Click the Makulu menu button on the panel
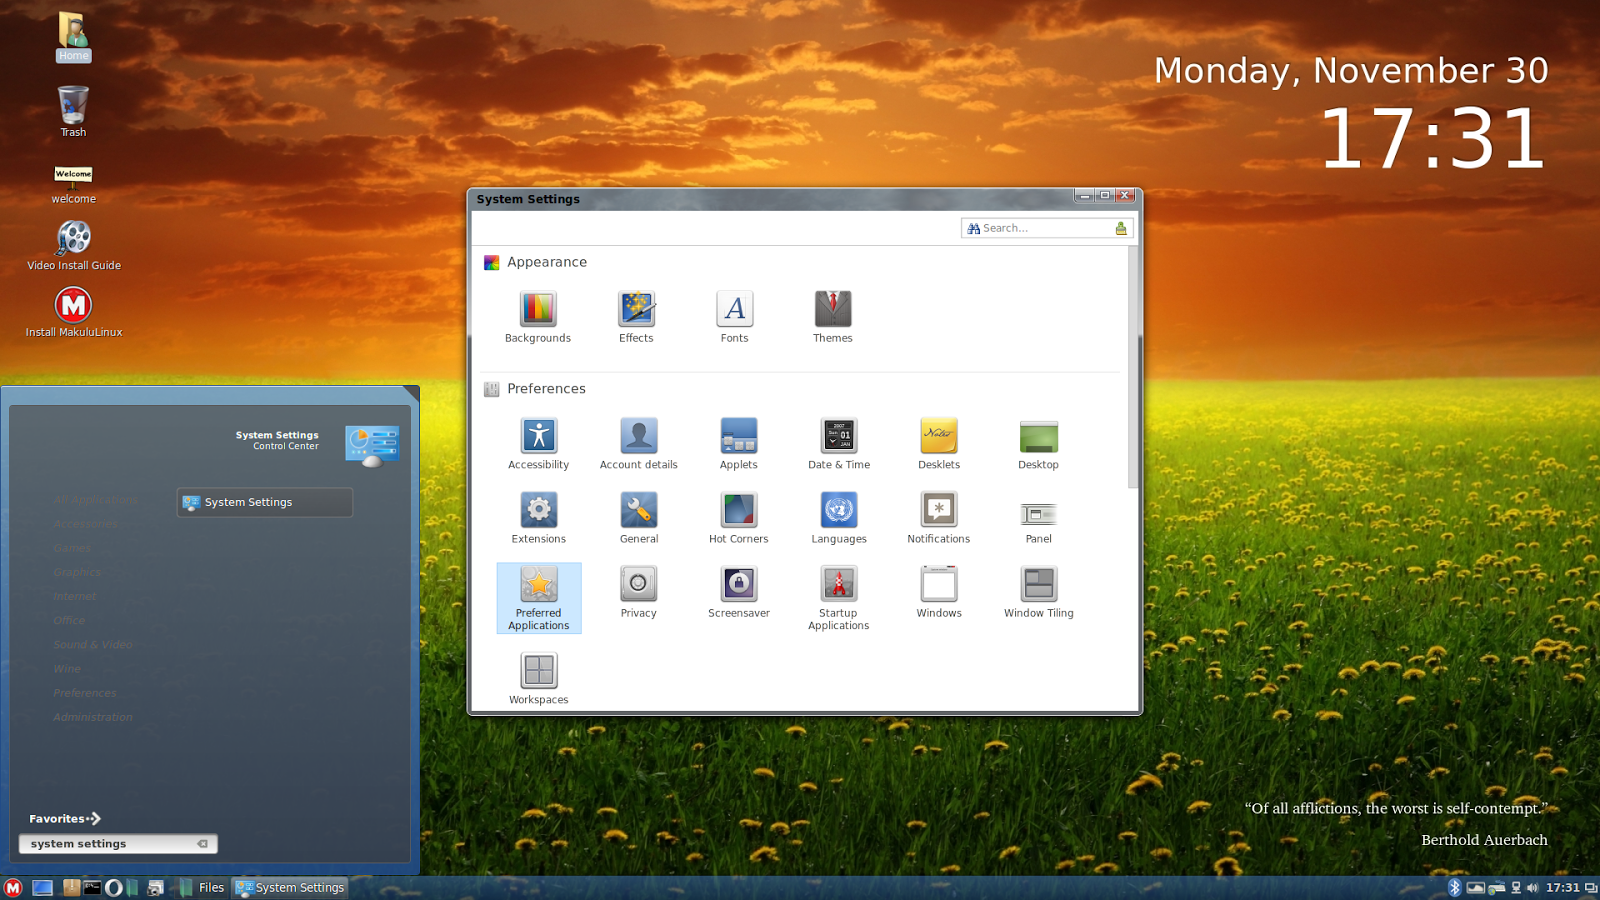Viewport: 1600px width, 900px height. coord(13,888)
